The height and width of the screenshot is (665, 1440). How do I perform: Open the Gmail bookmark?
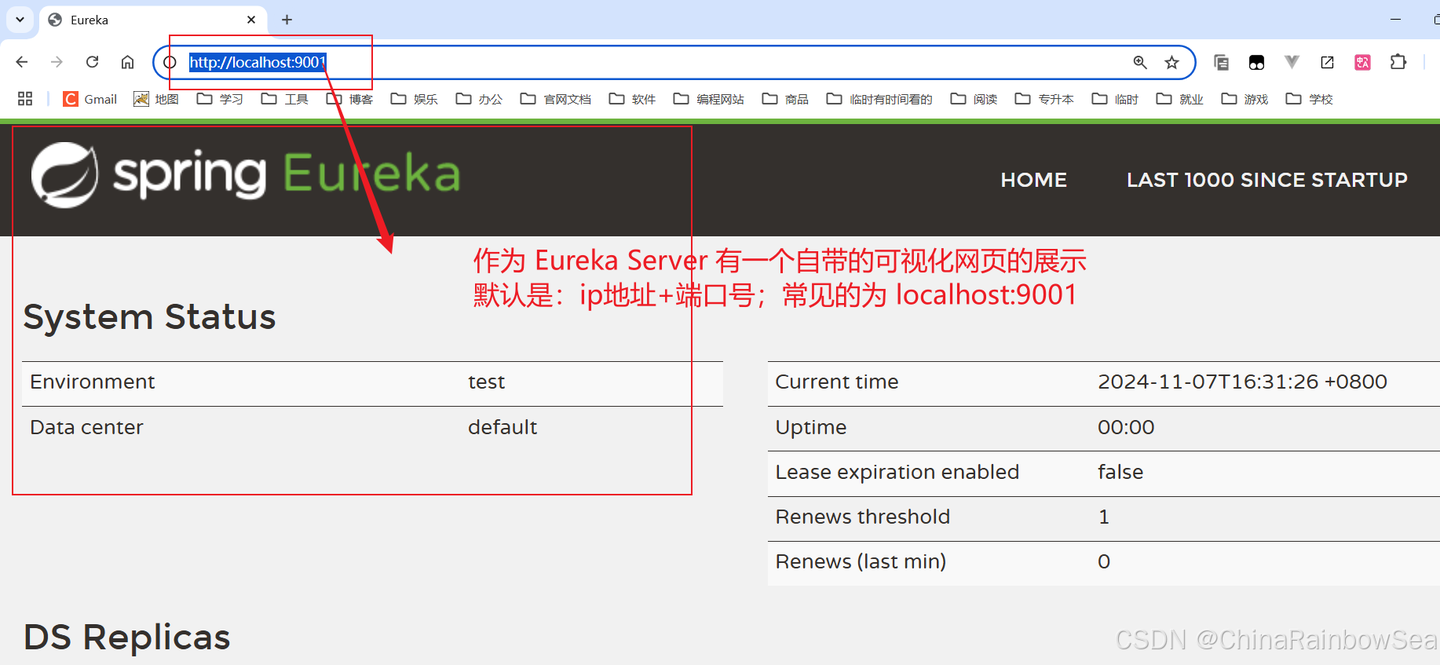tap(89, 98)
